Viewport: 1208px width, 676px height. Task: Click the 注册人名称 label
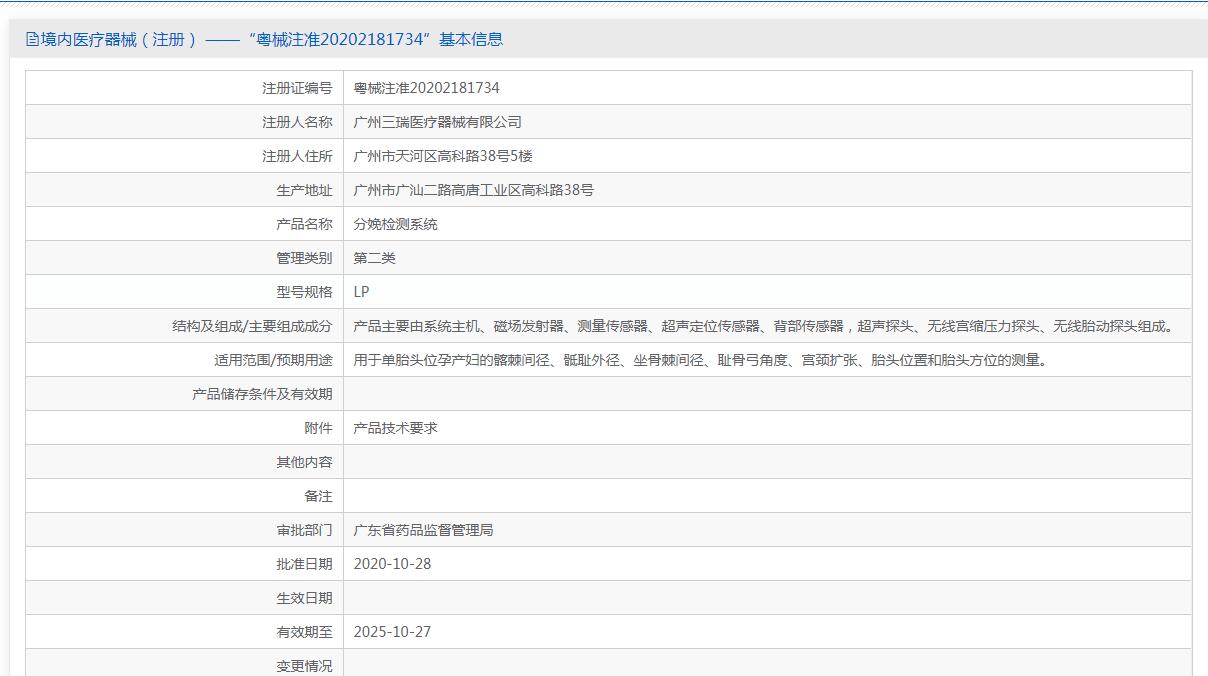point(297,122)
